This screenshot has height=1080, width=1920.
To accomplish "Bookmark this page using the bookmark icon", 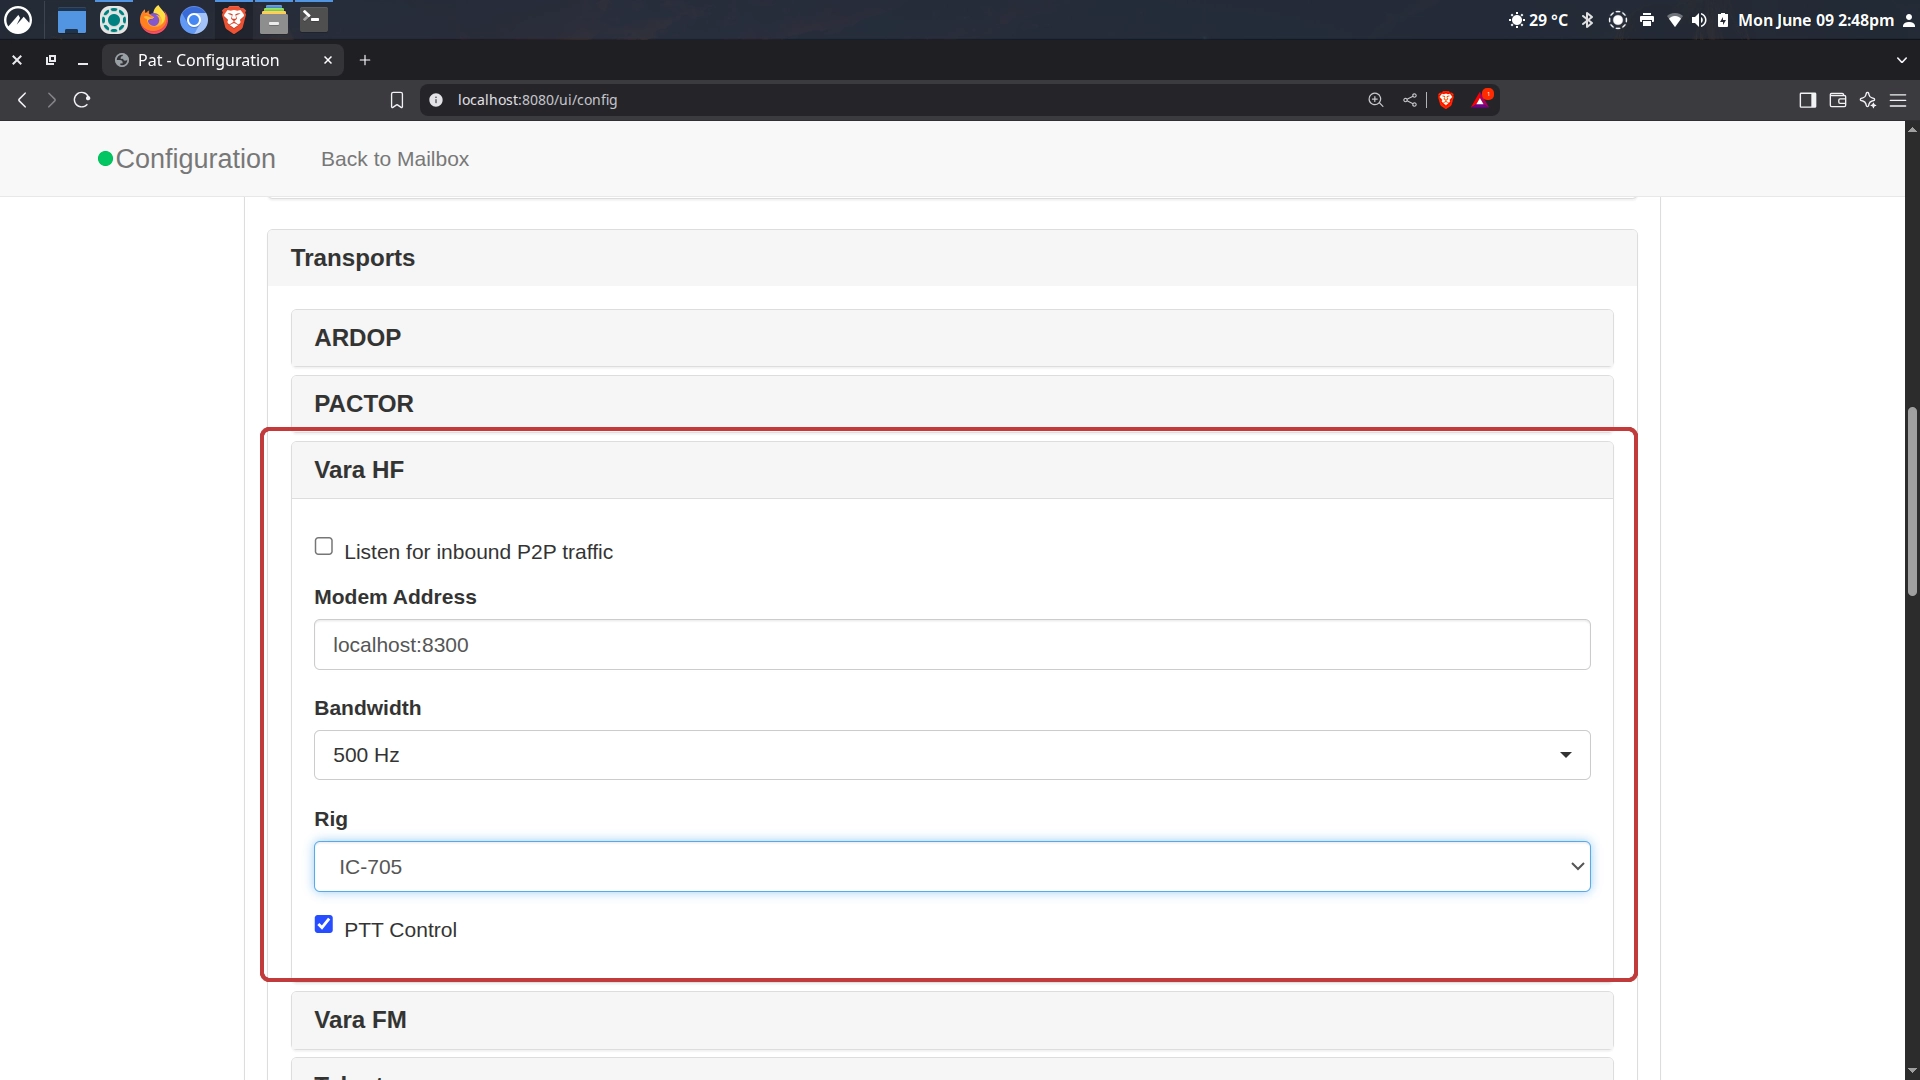I will (x=397, y=100).
